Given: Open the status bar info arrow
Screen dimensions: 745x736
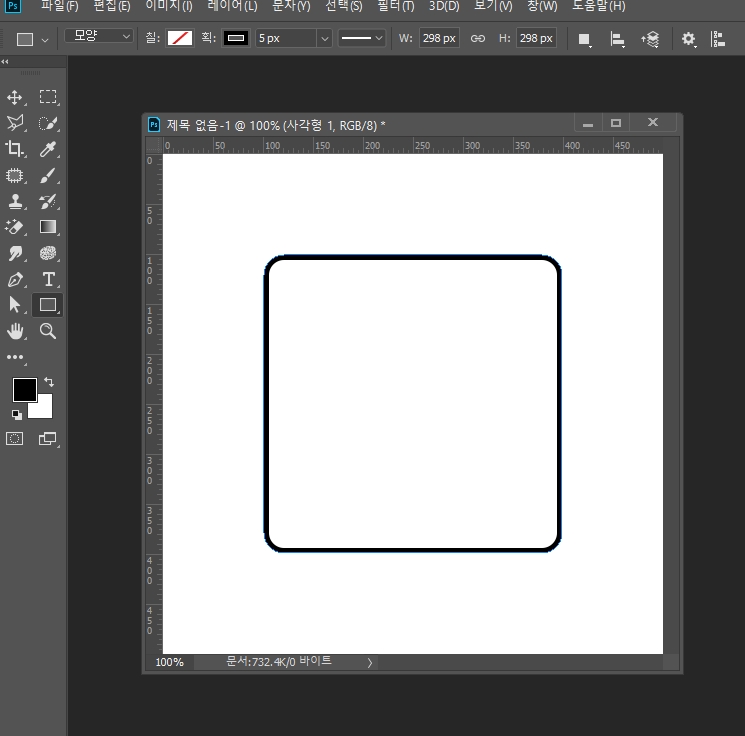Looking at the screenshot, I should click(370, 662).
